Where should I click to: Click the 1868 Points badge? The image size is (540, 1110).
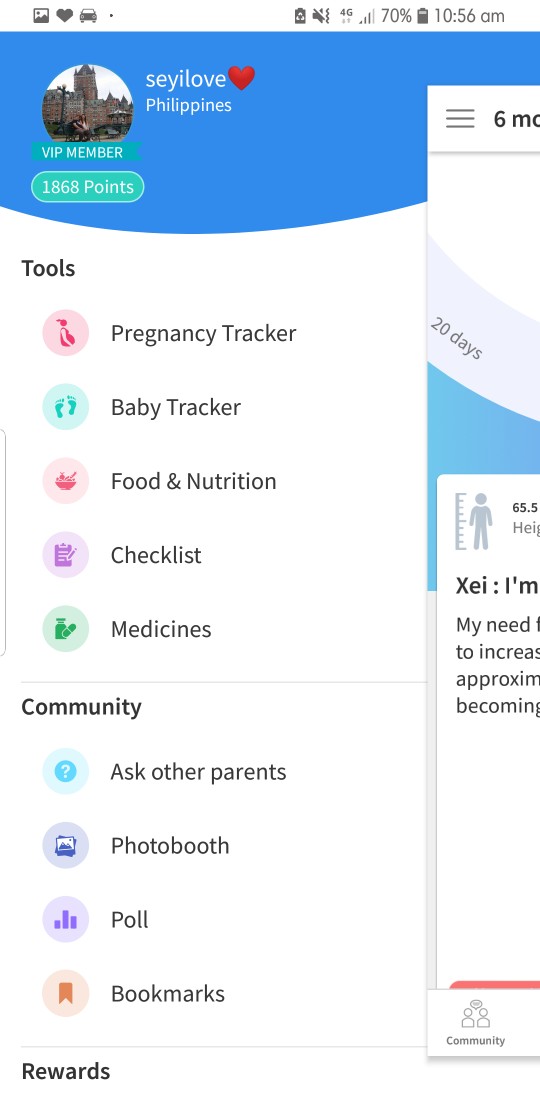(88, 187)
